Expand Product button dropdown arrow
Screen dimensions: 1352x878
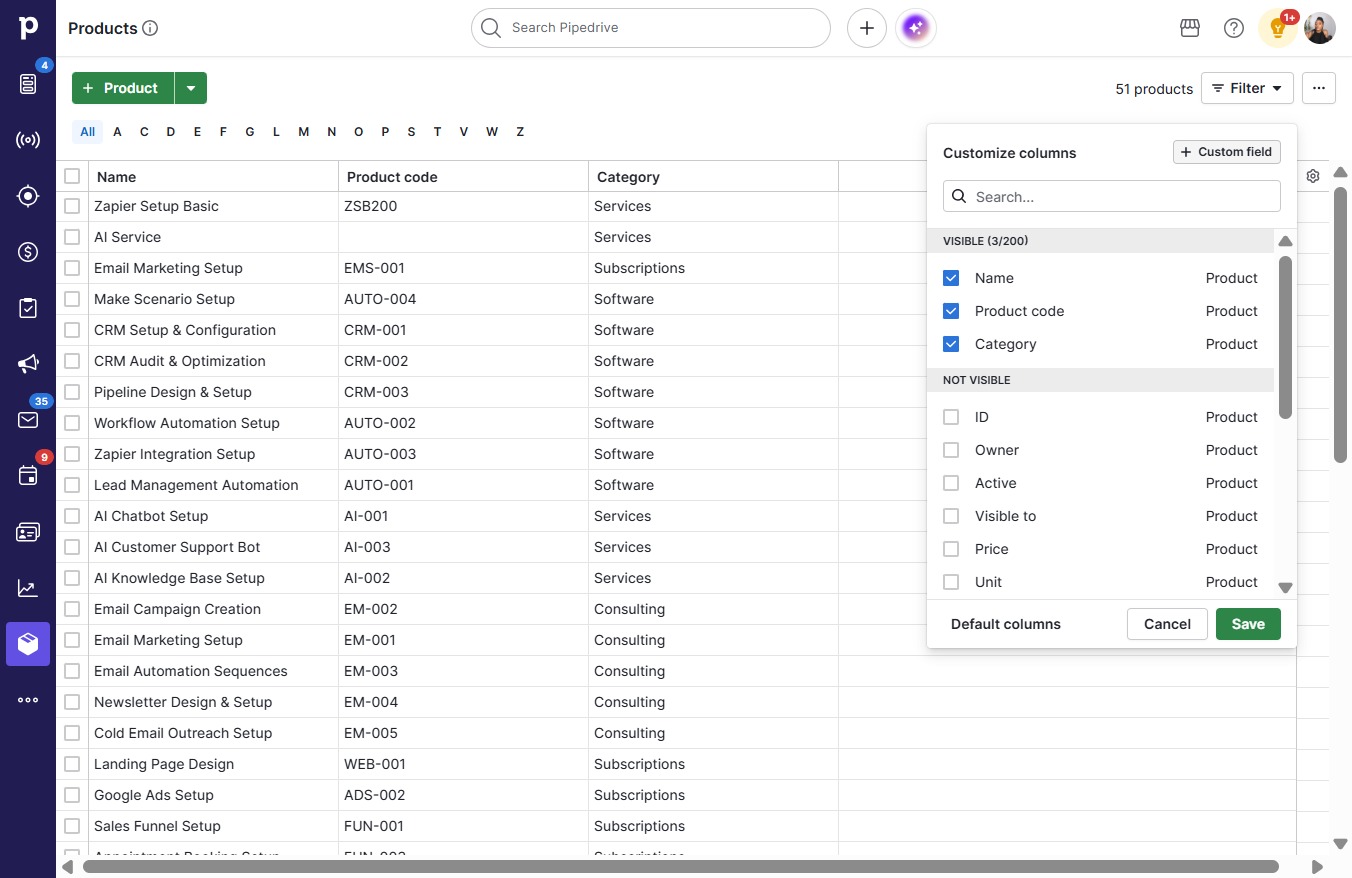191,88
